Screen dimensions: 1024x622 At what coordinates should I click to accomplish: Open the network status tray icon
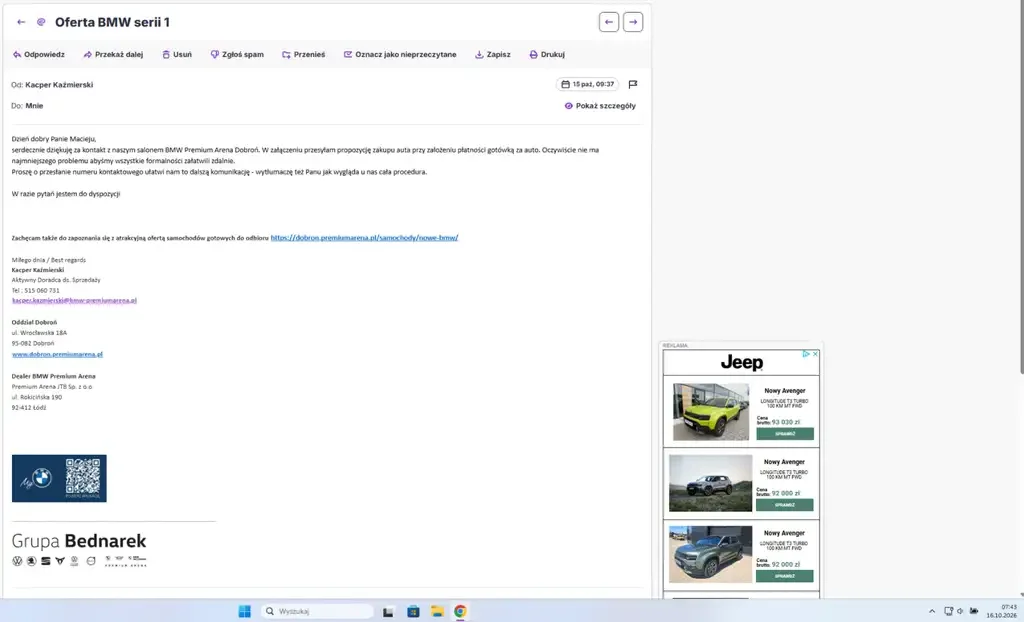coord(948,612)
